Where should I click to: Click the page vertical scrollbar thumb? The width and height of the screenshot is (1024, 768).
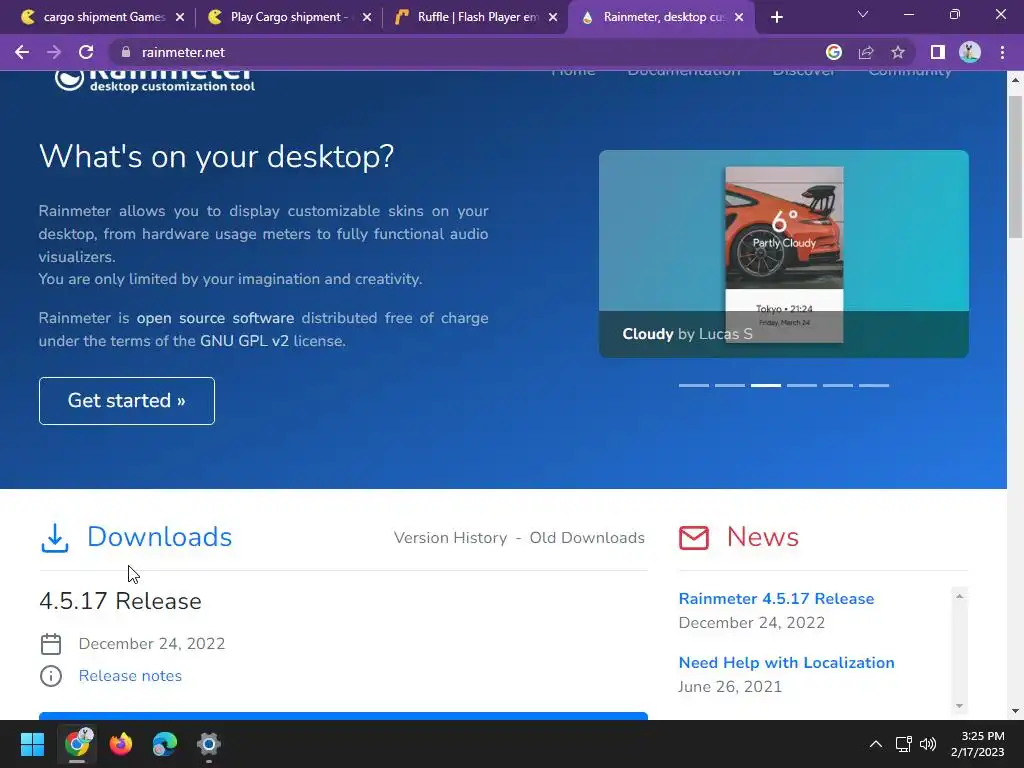(1015, 167)
